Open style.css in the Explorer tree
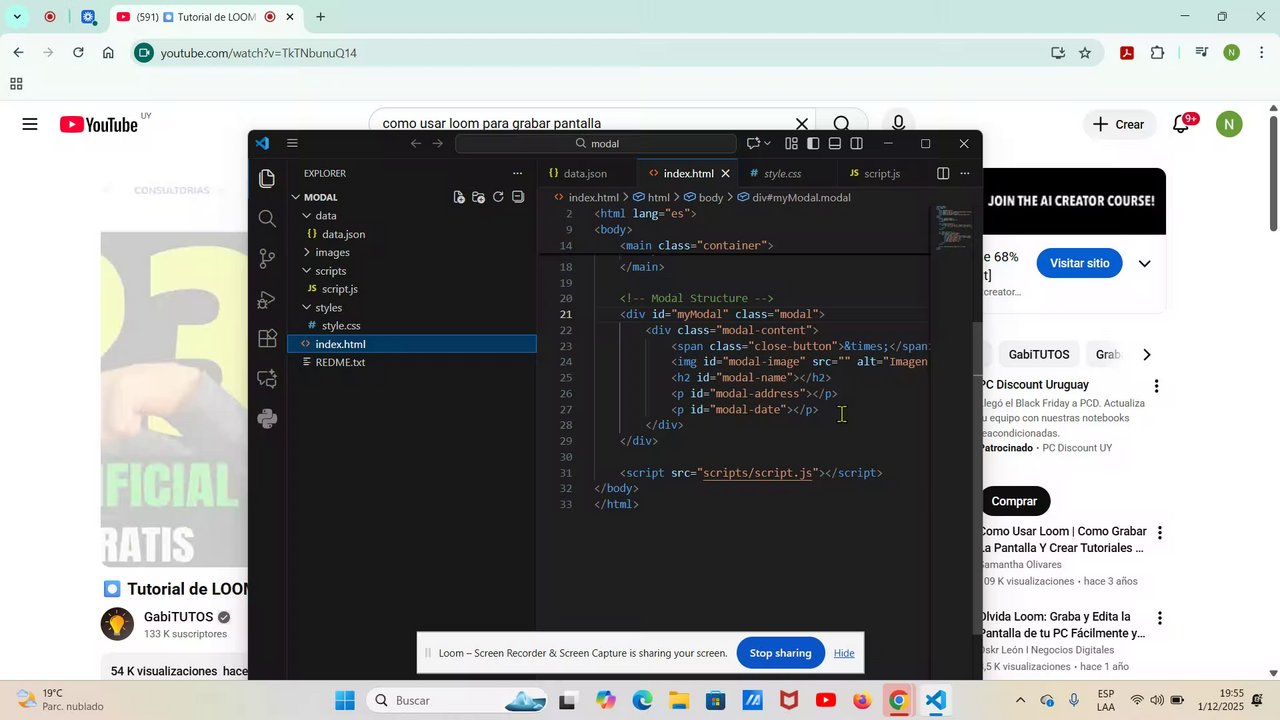The height and width of the screenshot is (720, 1280). click(x=340, y=326)
